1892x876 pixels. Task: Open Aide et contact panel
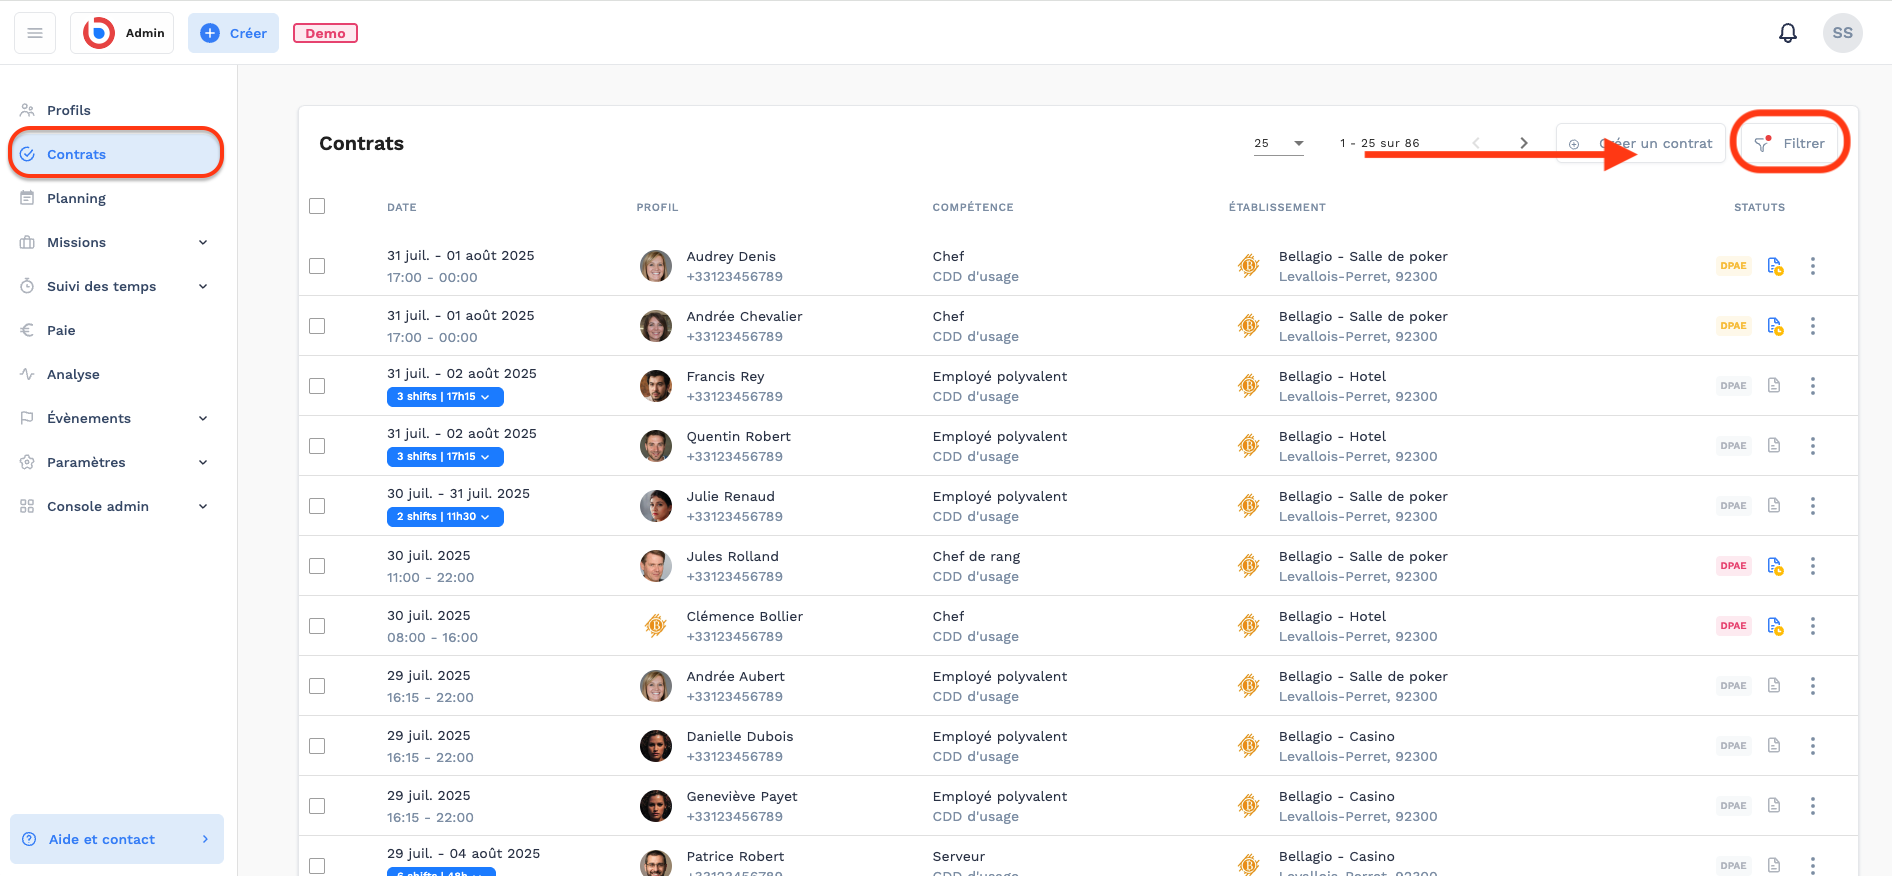(x=117, y=839)
